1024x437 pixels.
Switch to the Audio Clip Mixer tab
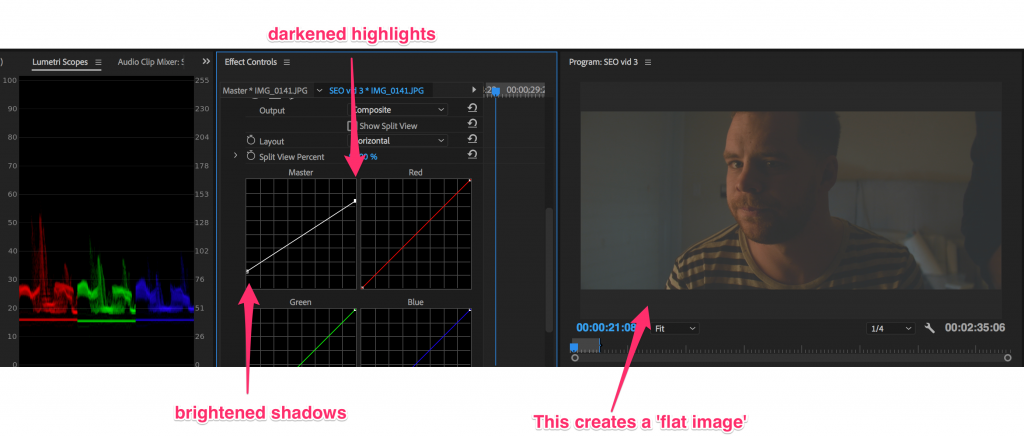tap(151, 62)
